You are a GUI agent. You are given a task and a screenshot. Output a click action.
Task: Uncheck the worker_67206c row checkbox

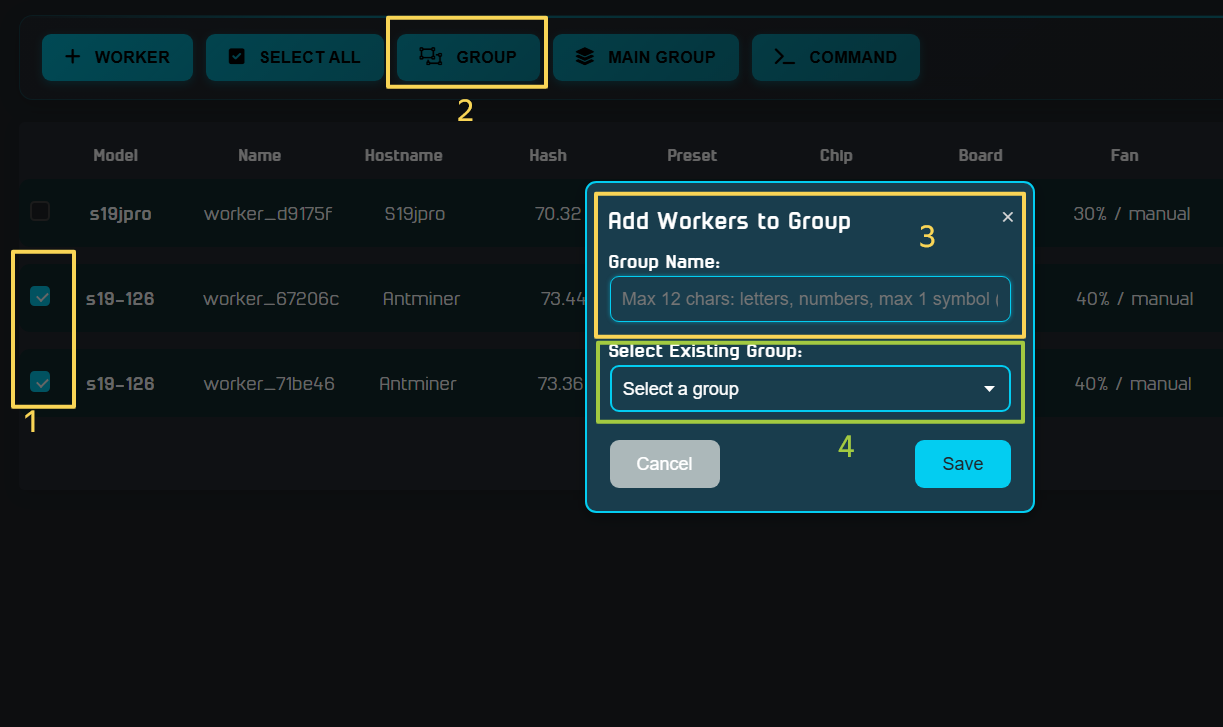click(40, 296)
